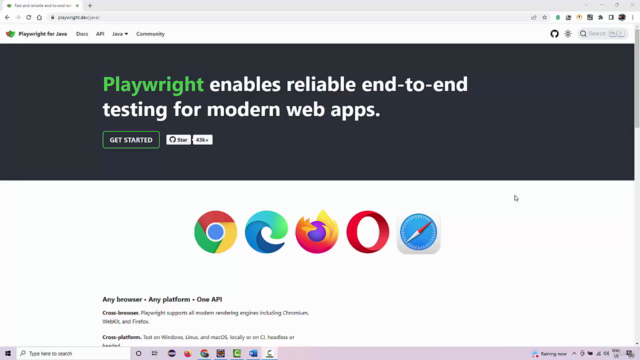640x360 pixels.
Task: Open the Word app on taskbar
Action: 253,353
